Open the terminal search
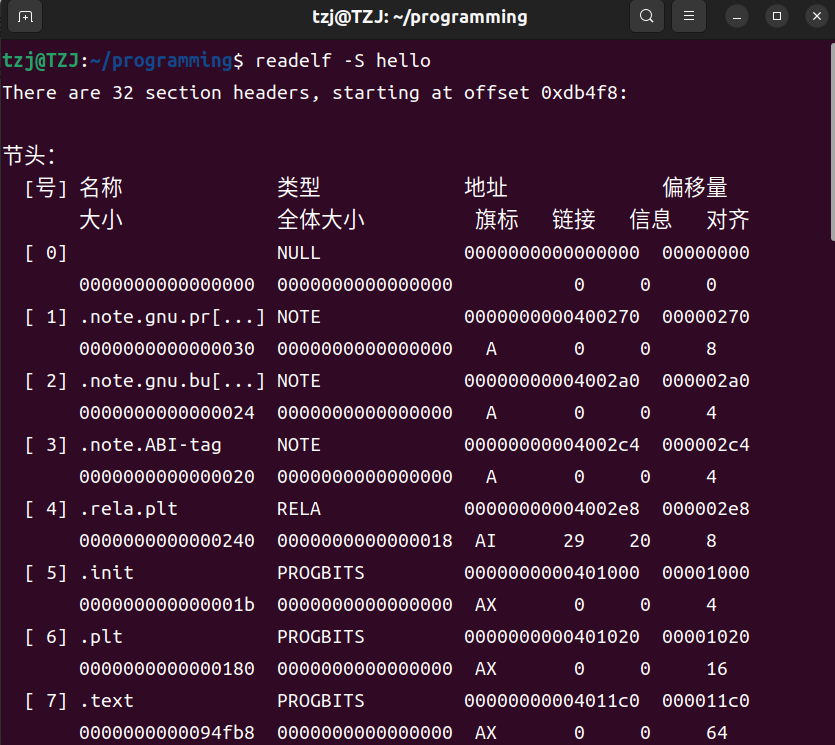835x745 pixels. click(646, 17)
